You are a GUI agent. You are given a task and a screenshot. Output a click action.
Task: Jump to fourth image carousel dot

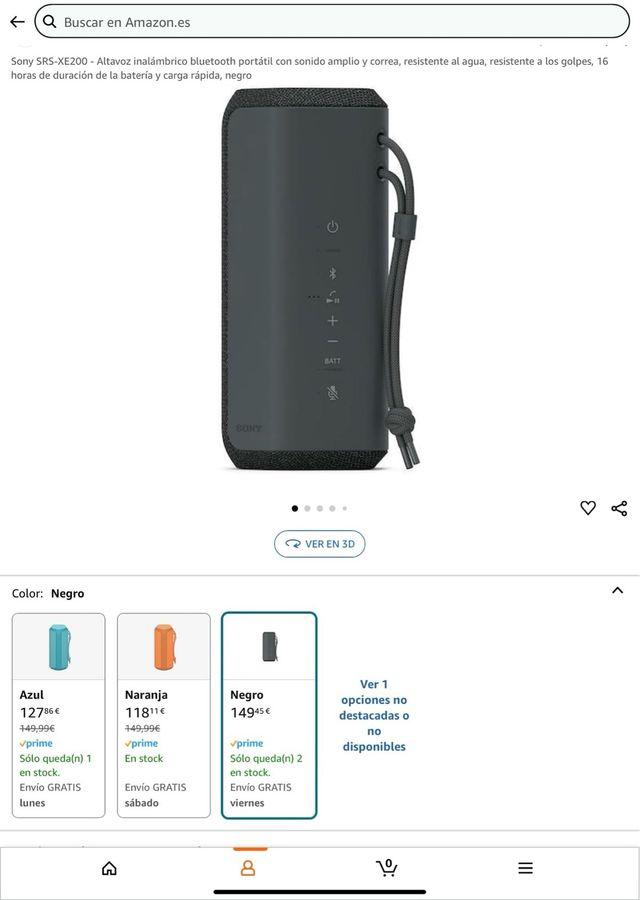tap(332, 508)
